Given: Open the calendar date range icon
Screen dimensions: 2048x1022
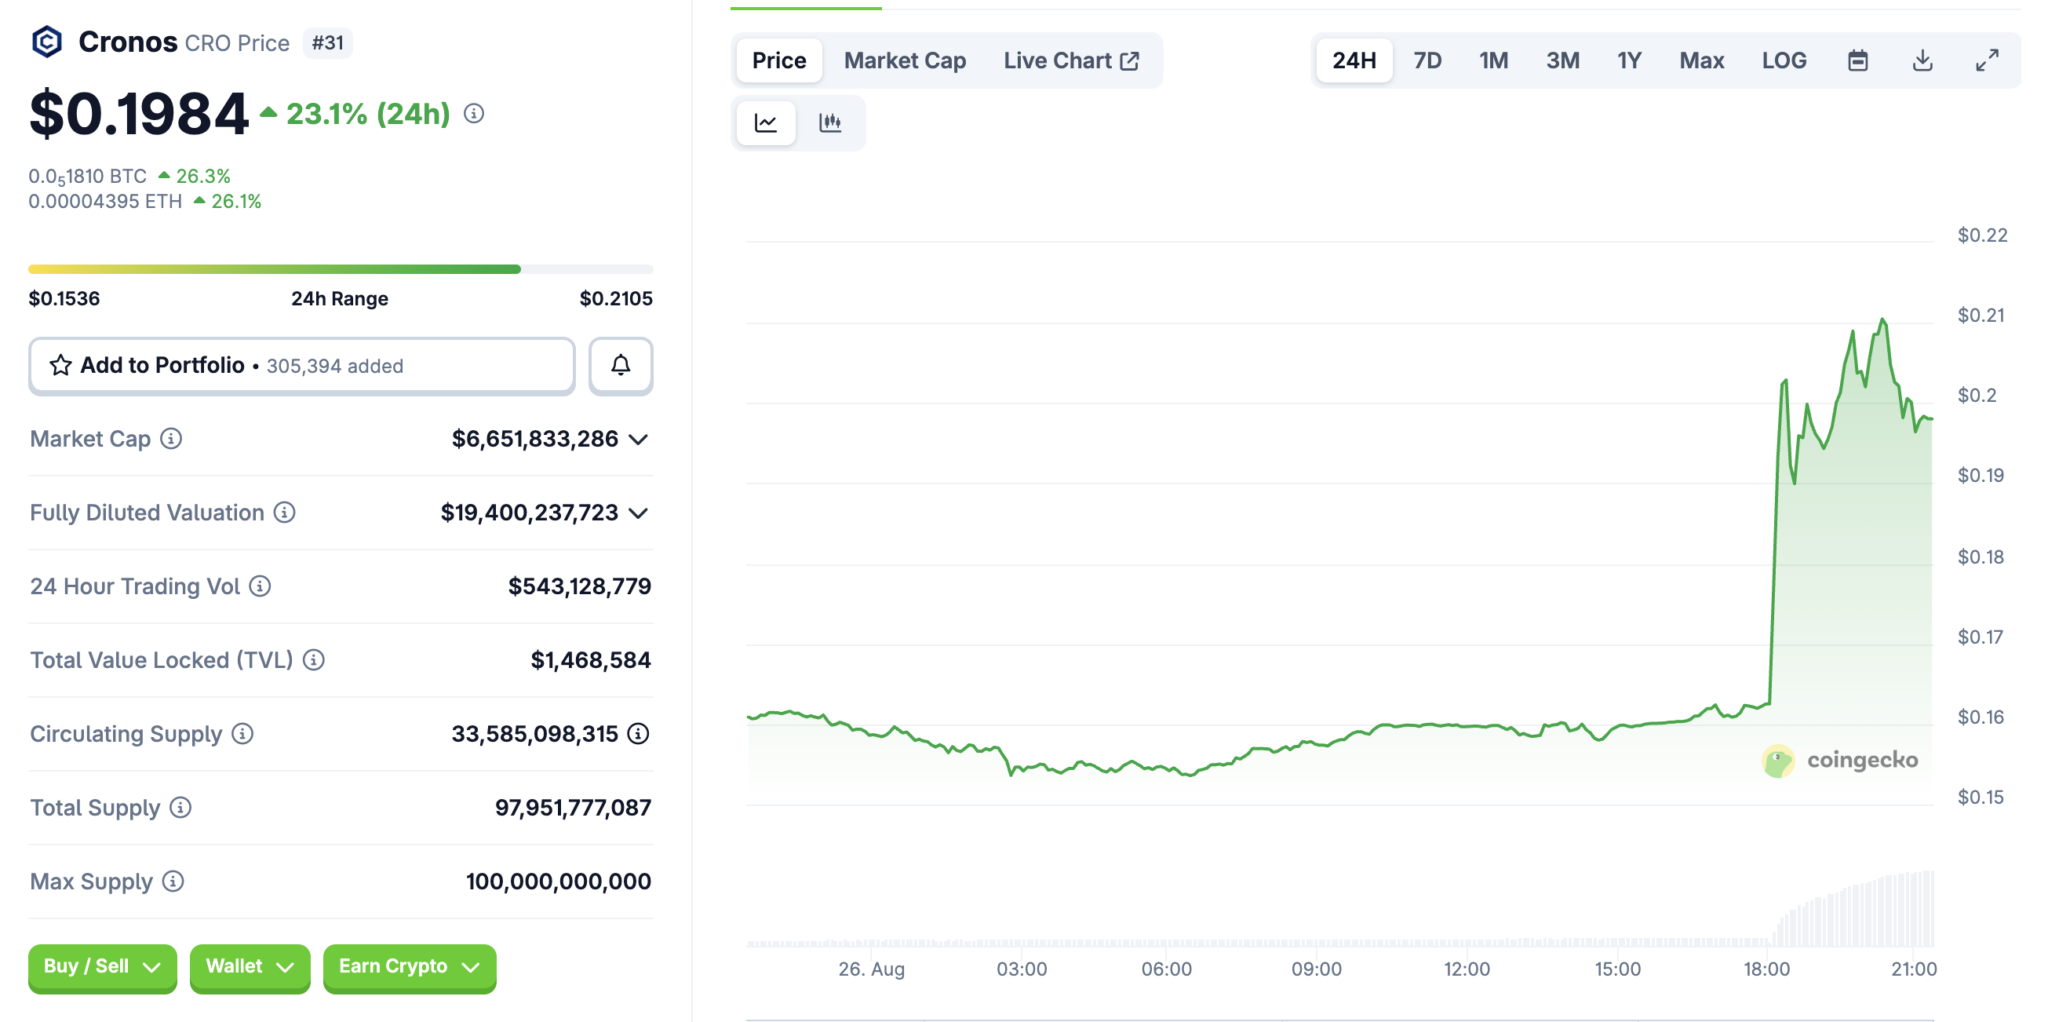Looking at the screenshot, I should (x=1858, y=61).
